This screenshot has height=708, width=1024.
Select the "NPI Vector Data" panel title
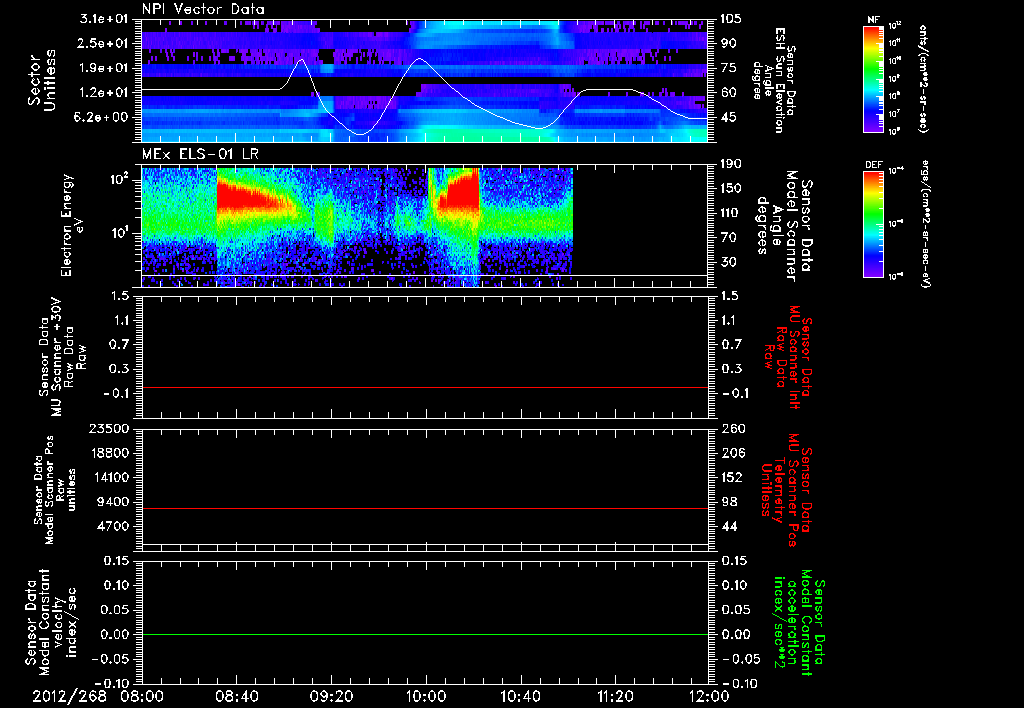(x=204, y=9)
